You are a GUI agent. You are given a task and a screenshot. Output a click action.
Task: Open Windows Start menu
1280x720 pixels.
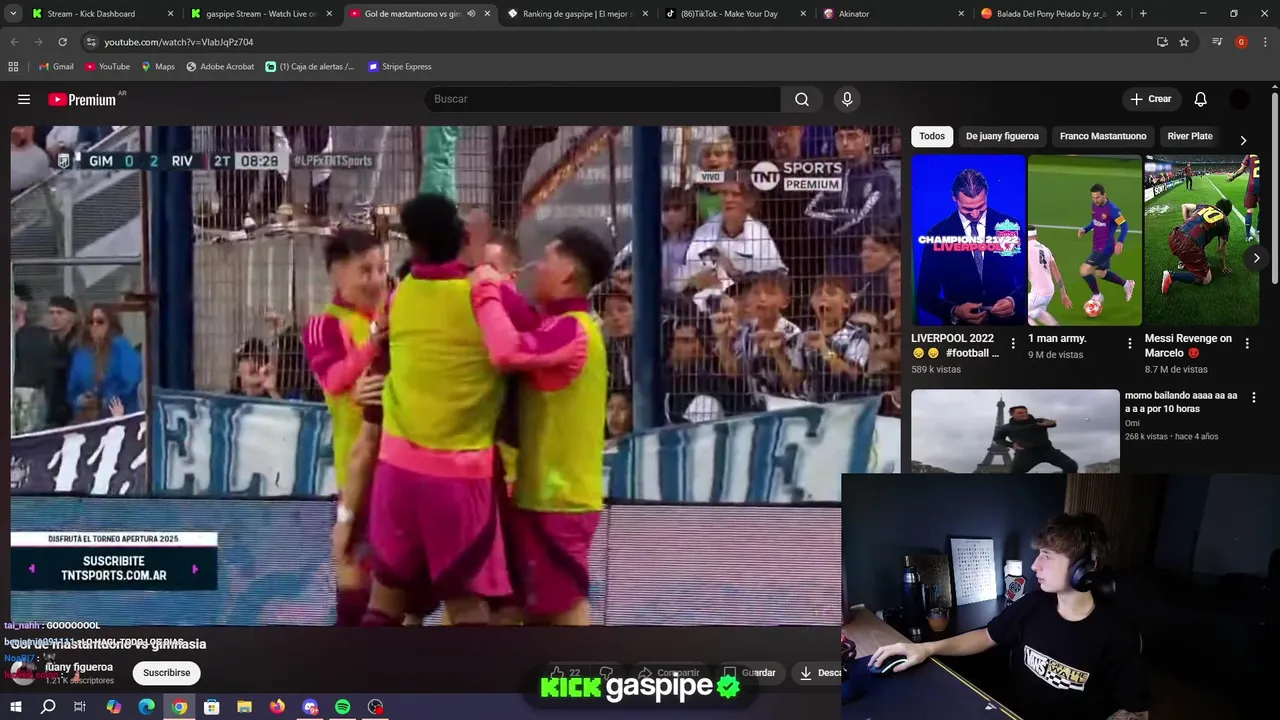15,707
